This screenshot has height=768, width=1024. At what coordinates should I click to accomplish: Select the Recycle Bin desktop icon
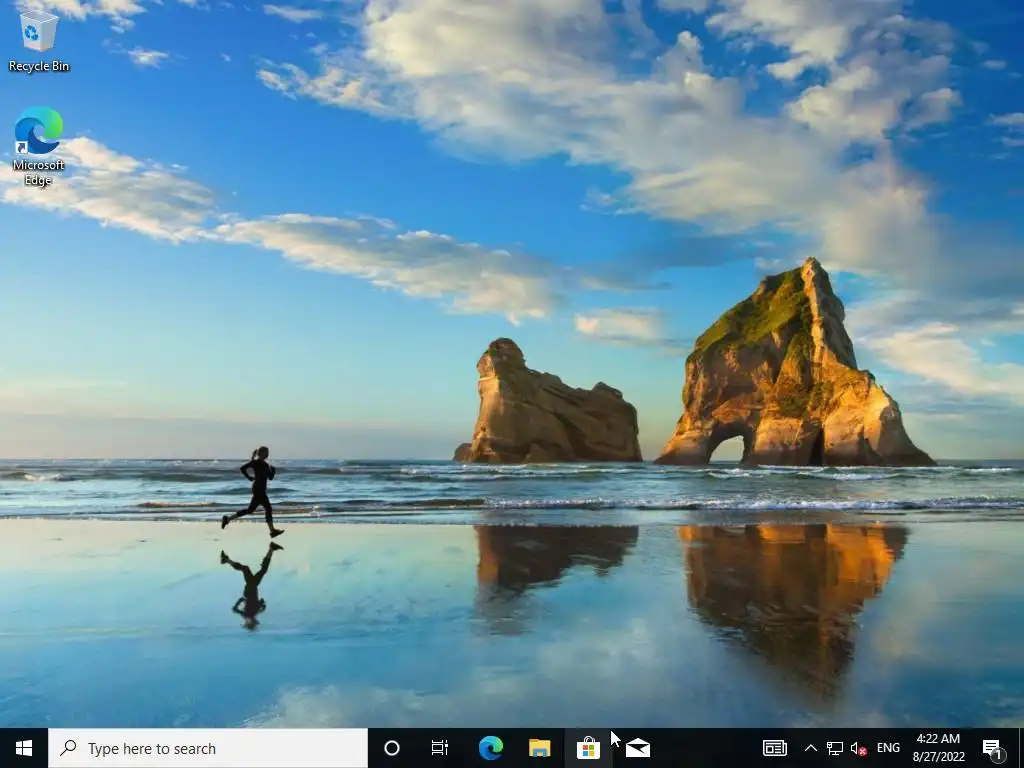click(39, 40)
